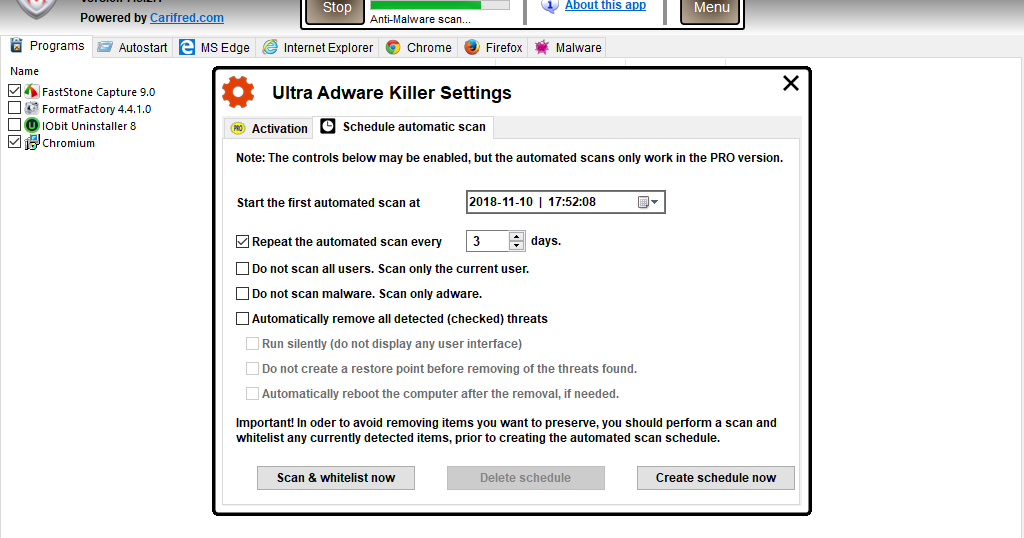The height and width of the screenshot is (538, 1024).
Task: Click the FastStone Capture program icon
Action: [32, 91]
